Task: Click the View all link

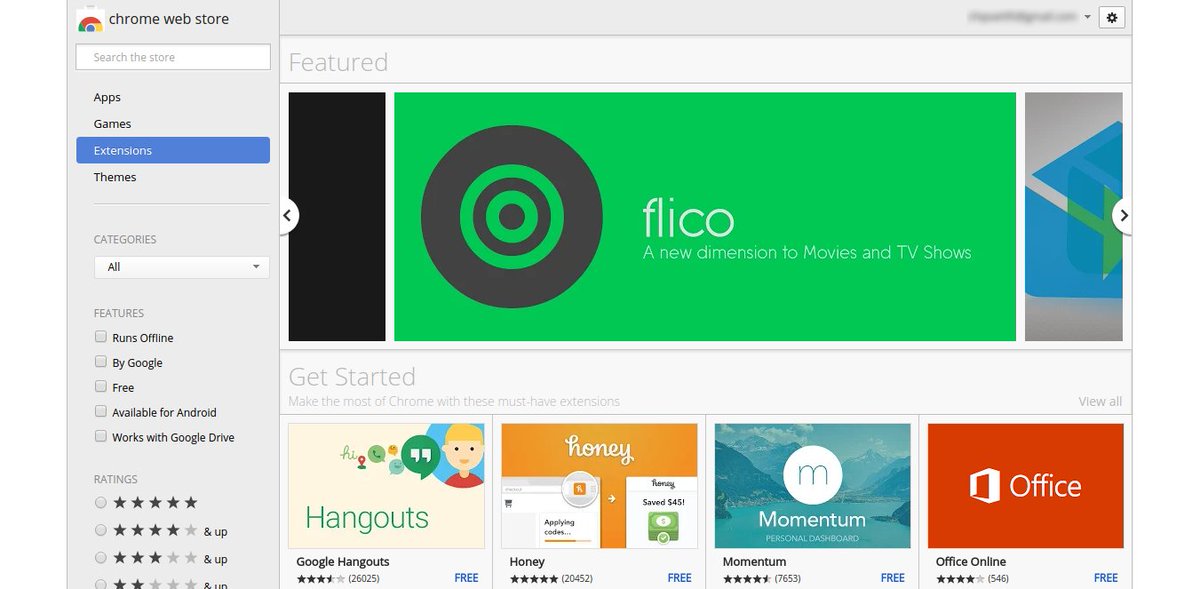Action: (x=1100, y=401)
